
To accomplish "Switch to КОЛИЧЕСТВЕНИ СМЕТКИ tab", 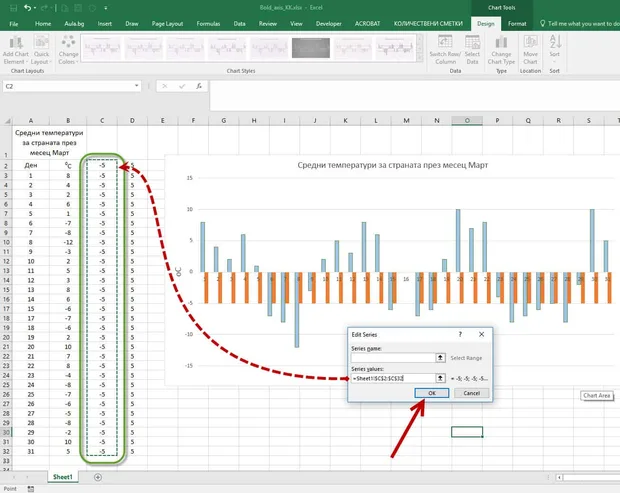I will (x=428, y=24).
